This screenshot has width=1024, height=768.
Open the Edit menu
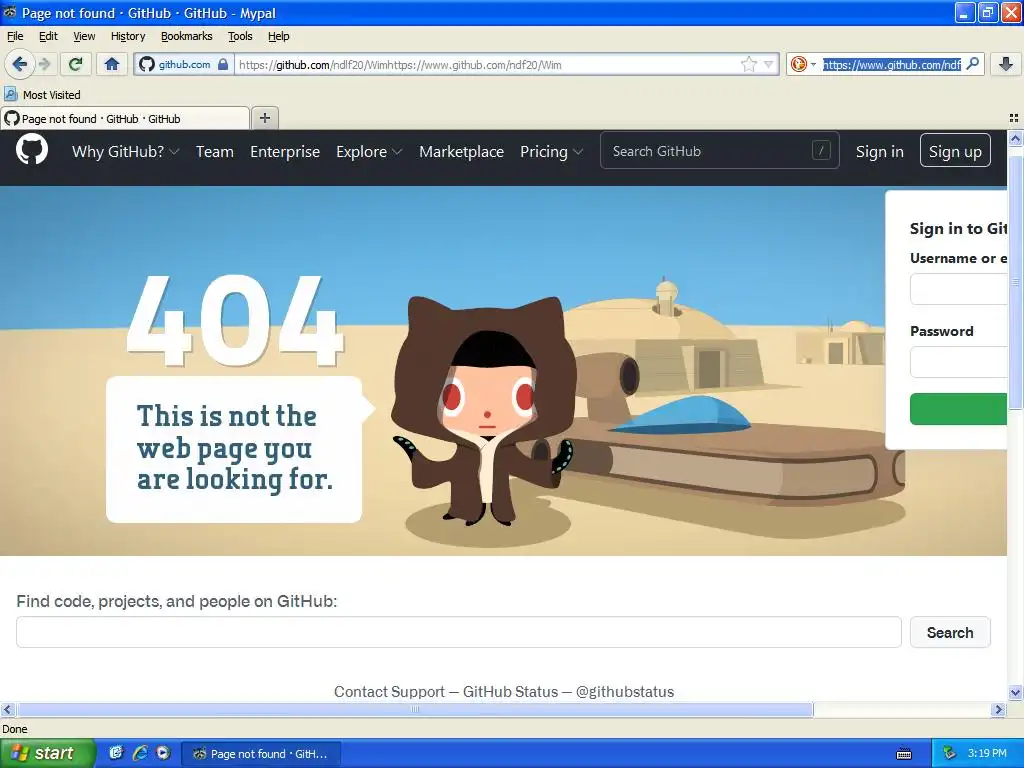click(x=48, y=36)
